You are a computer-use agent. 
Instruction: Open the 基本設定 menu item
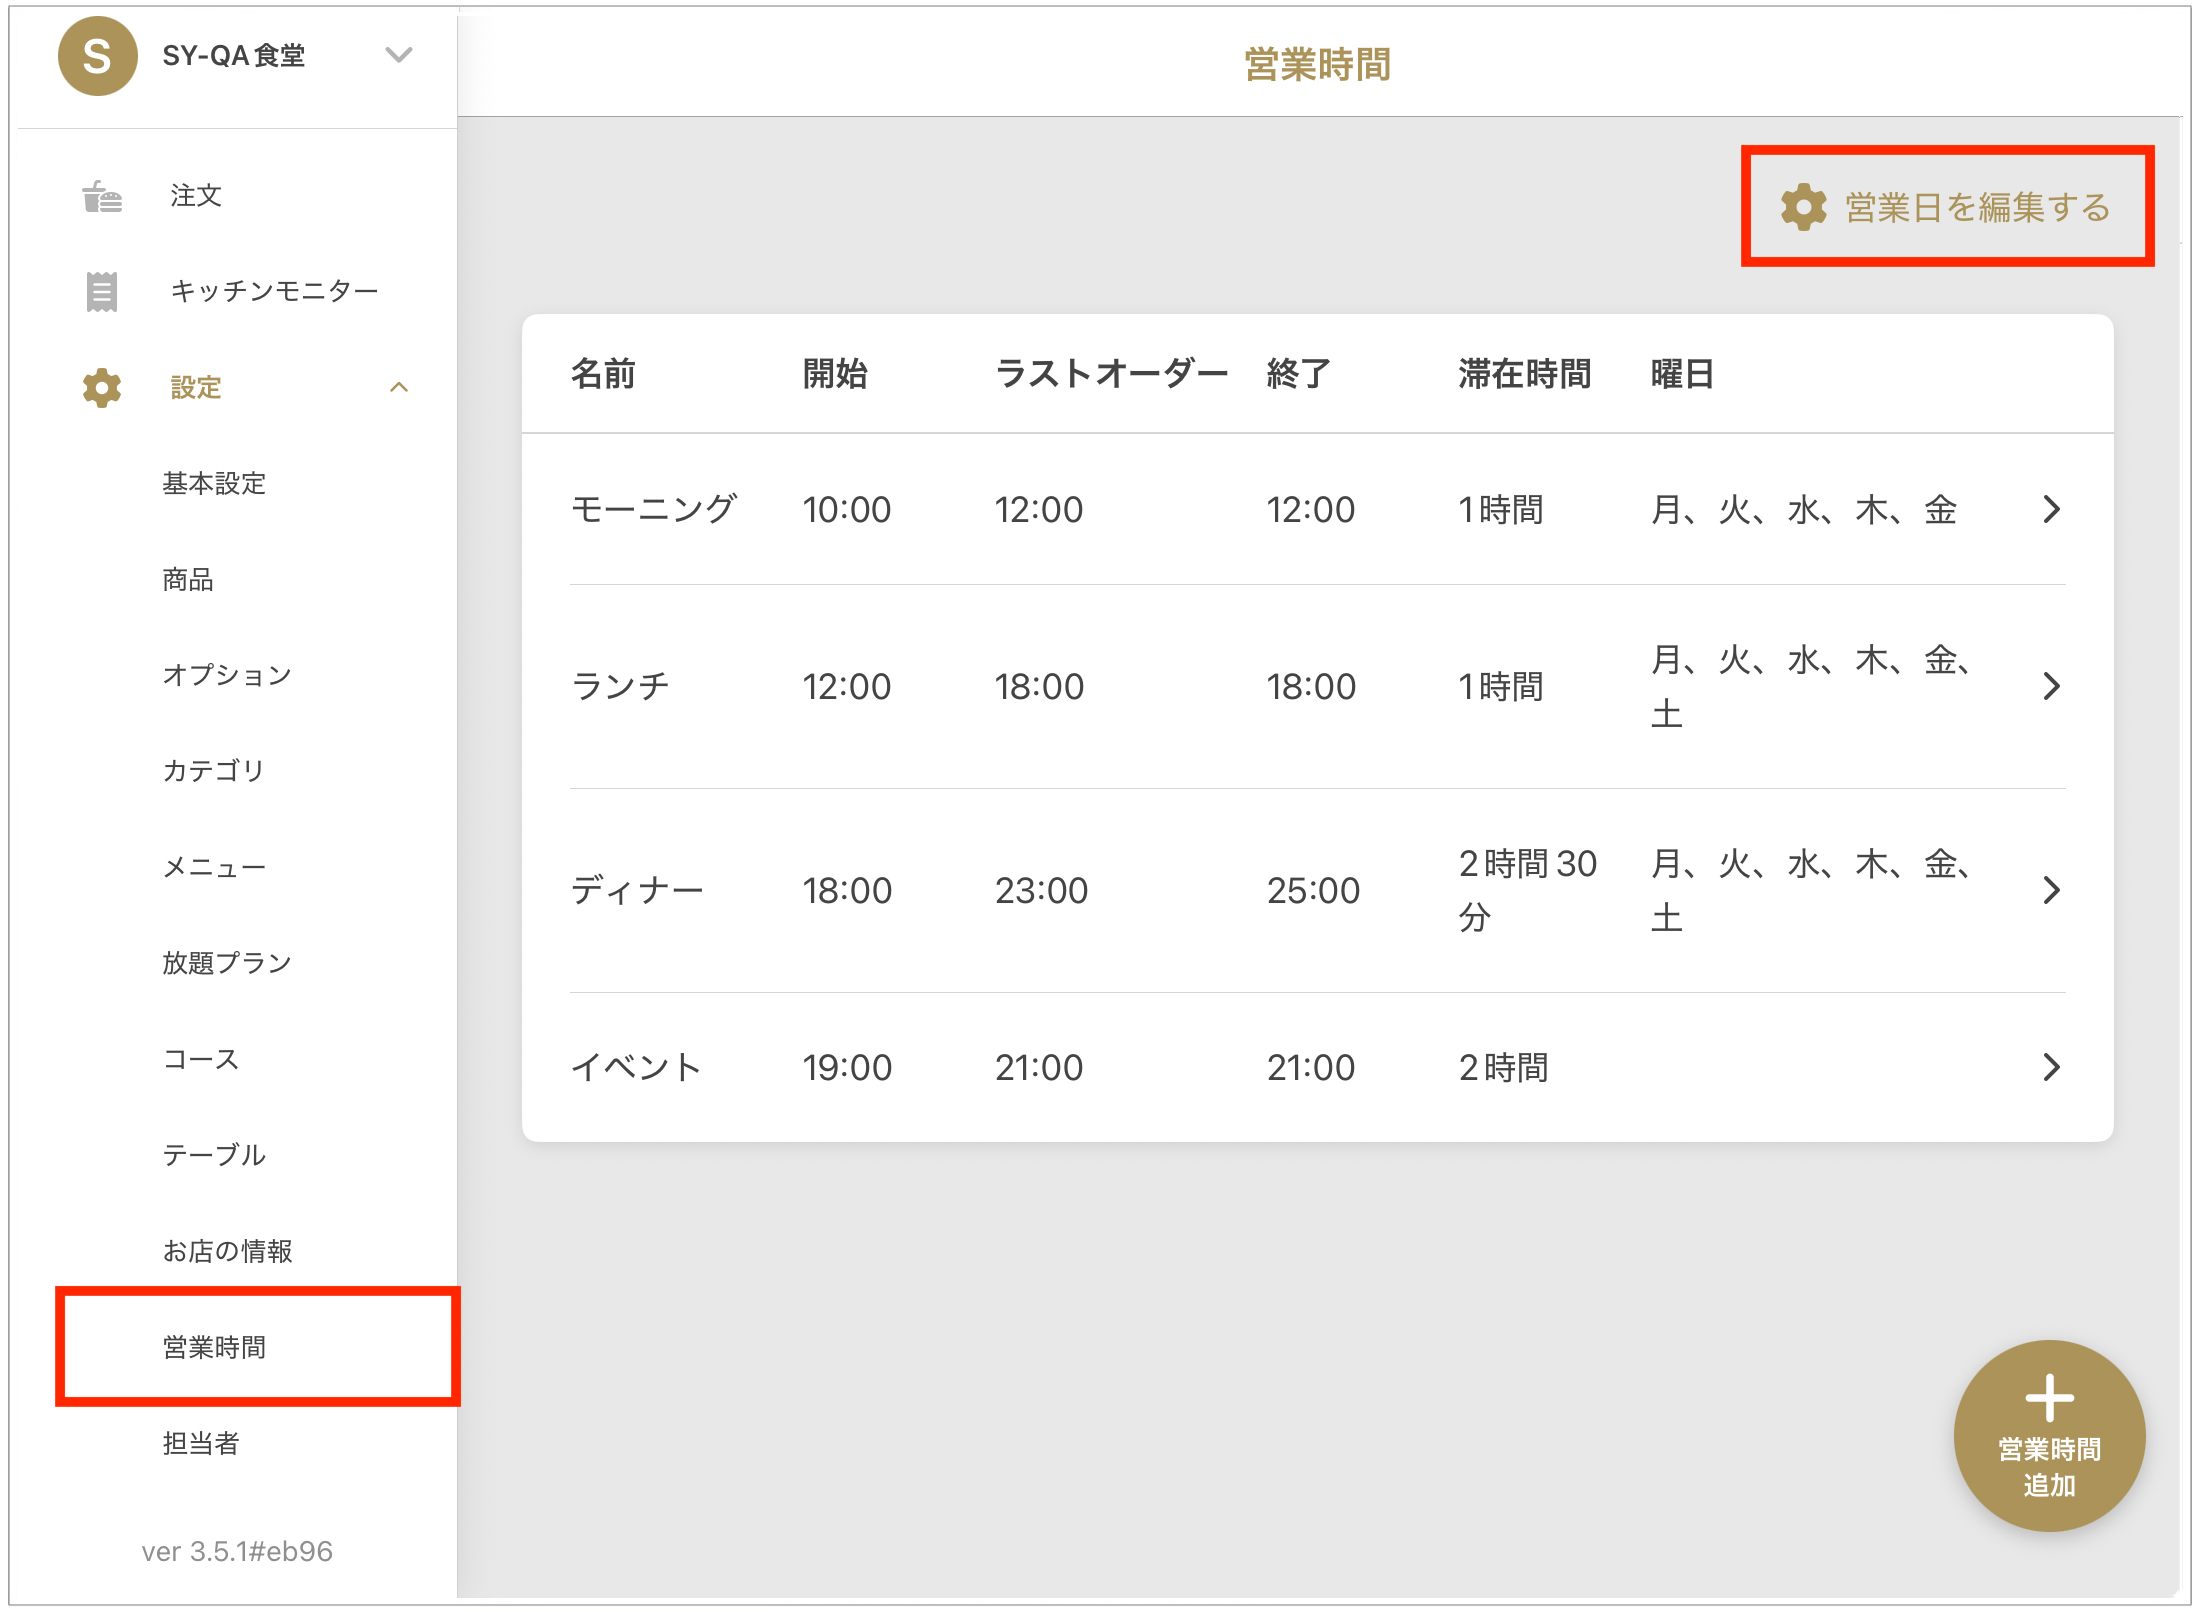tap(214, 483)
